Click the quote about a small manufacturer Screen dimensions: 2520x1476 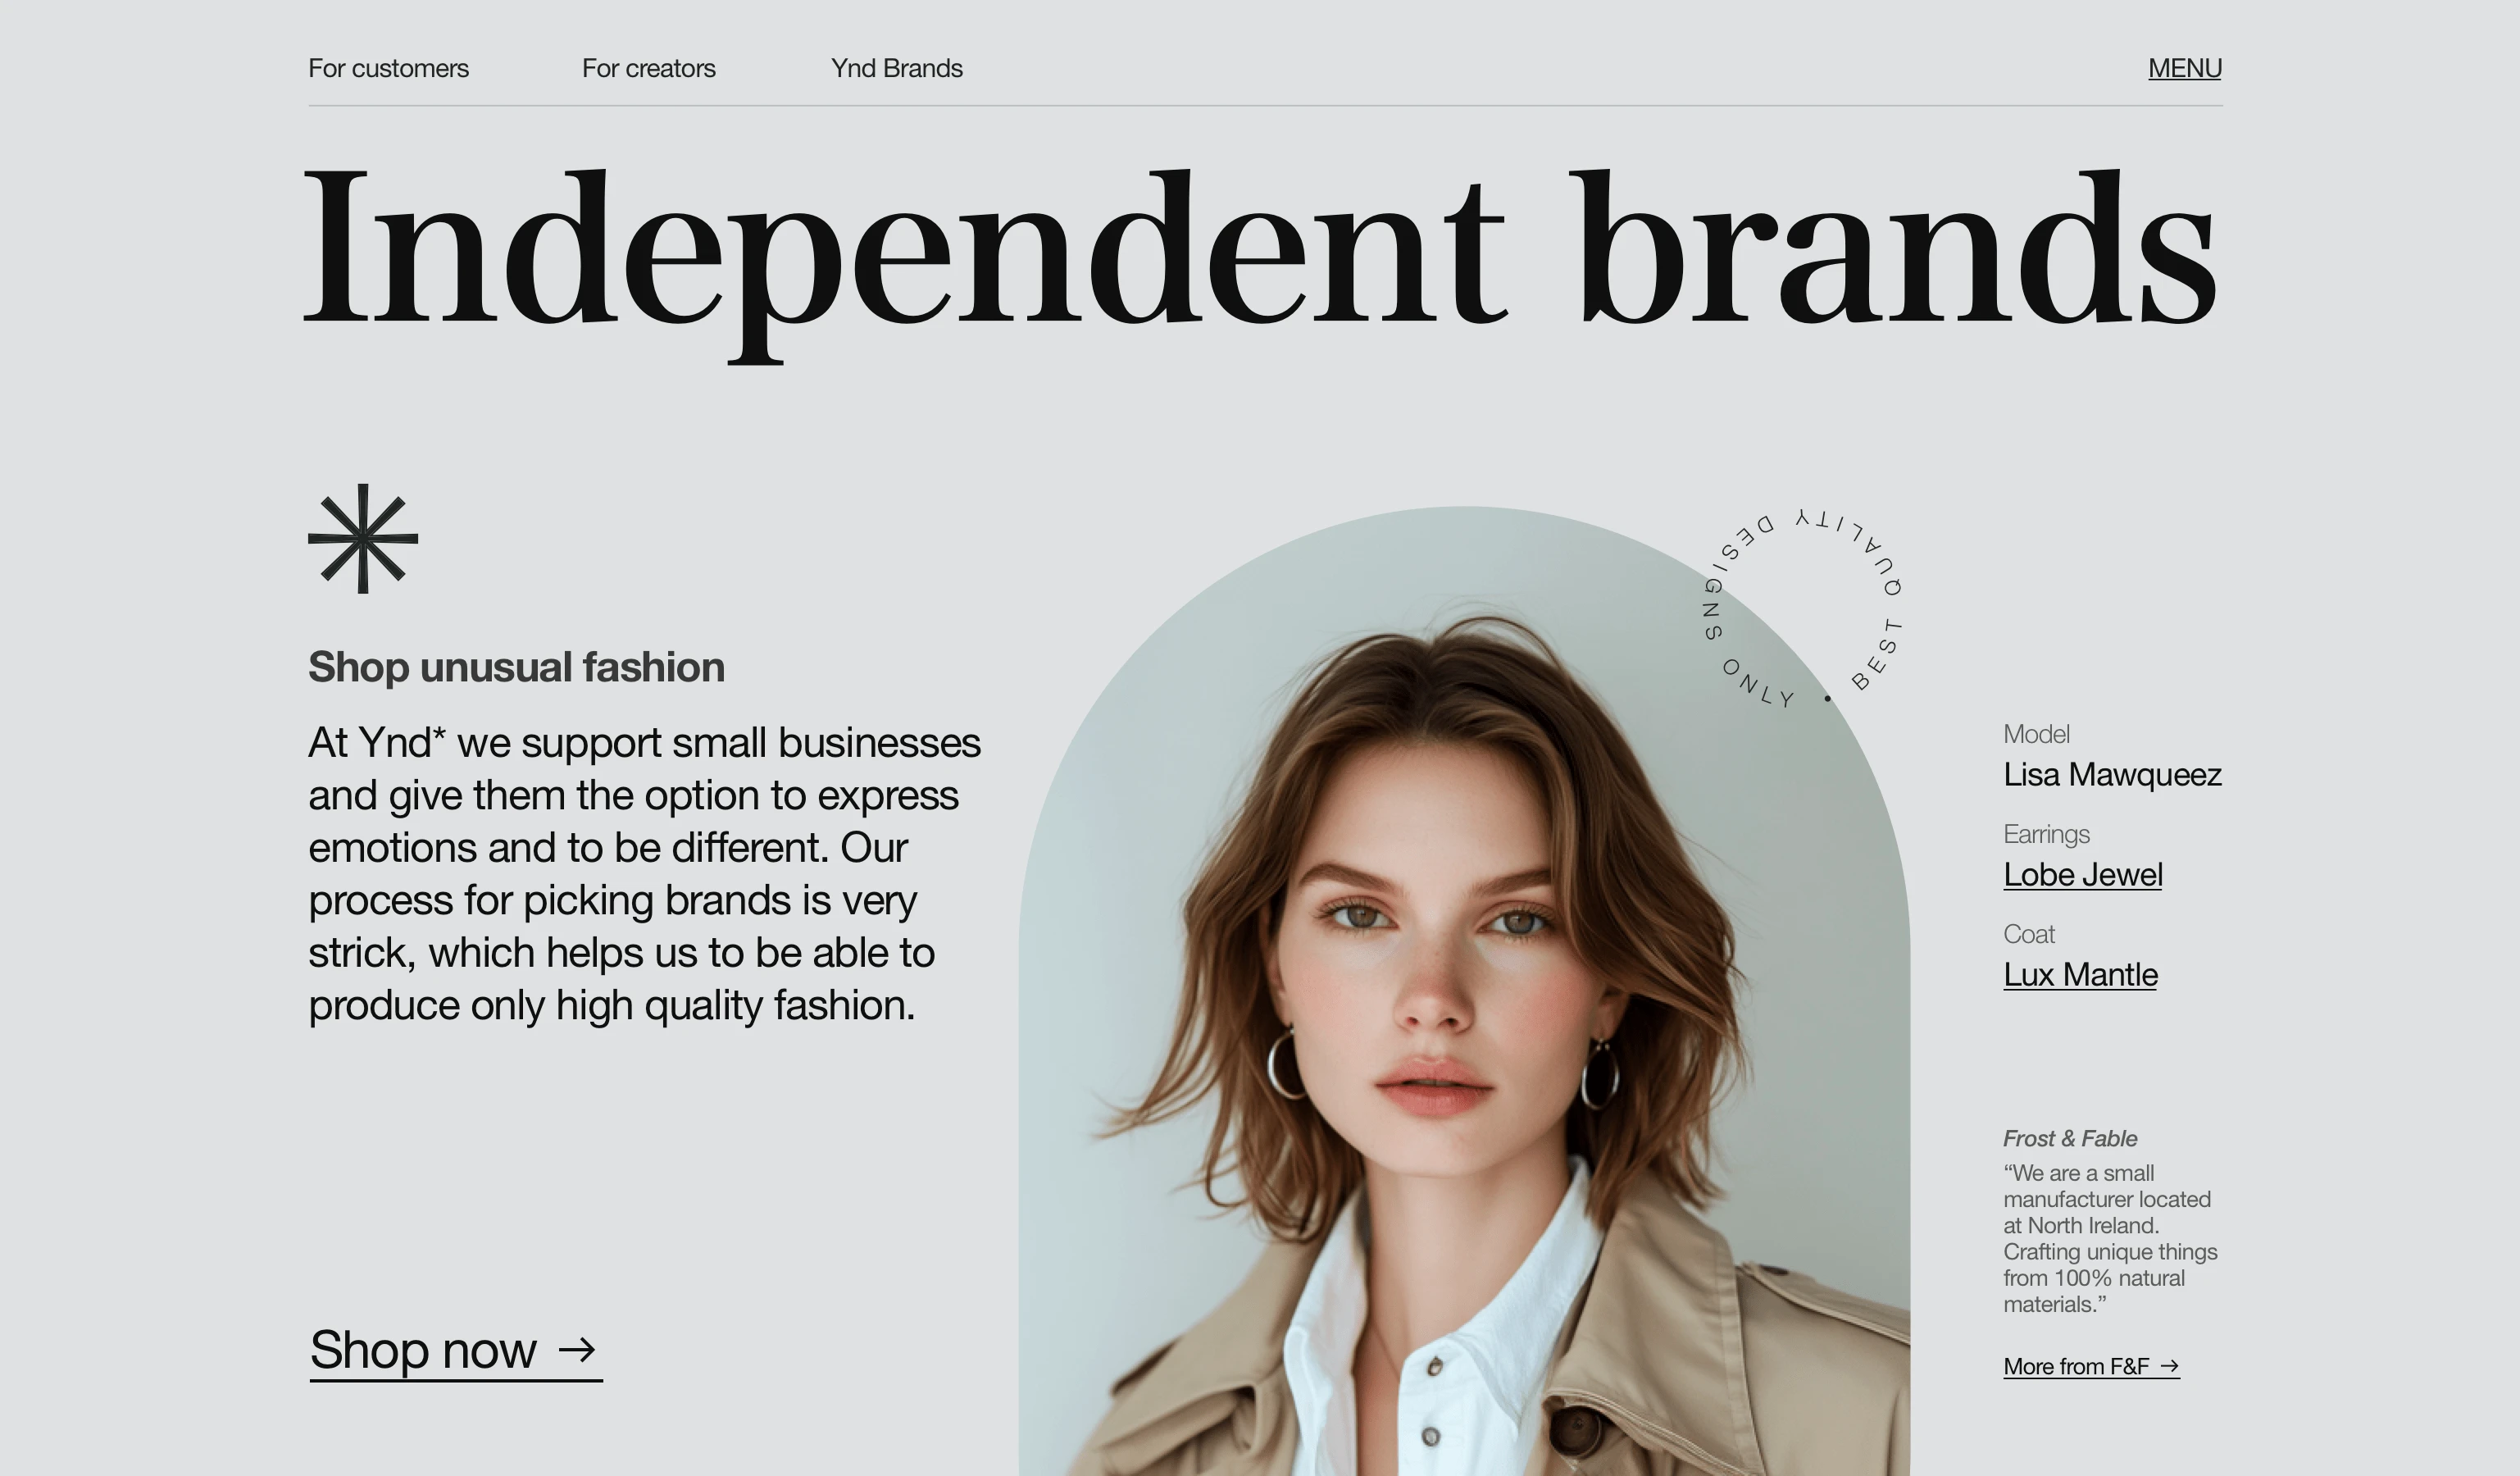[x=2110, y=1238]
